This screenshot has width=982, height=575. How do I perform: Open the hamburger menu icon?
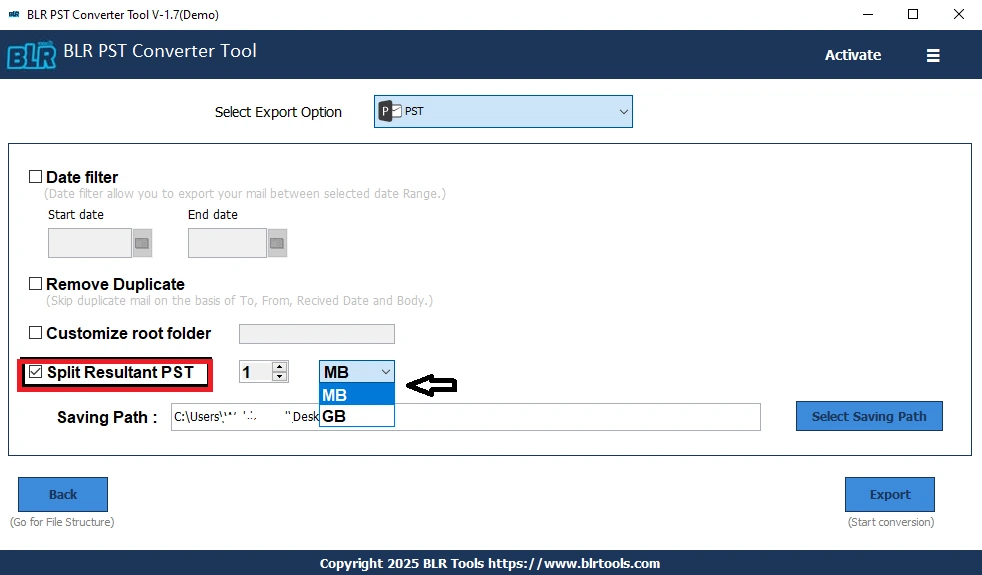click(933, 56)
